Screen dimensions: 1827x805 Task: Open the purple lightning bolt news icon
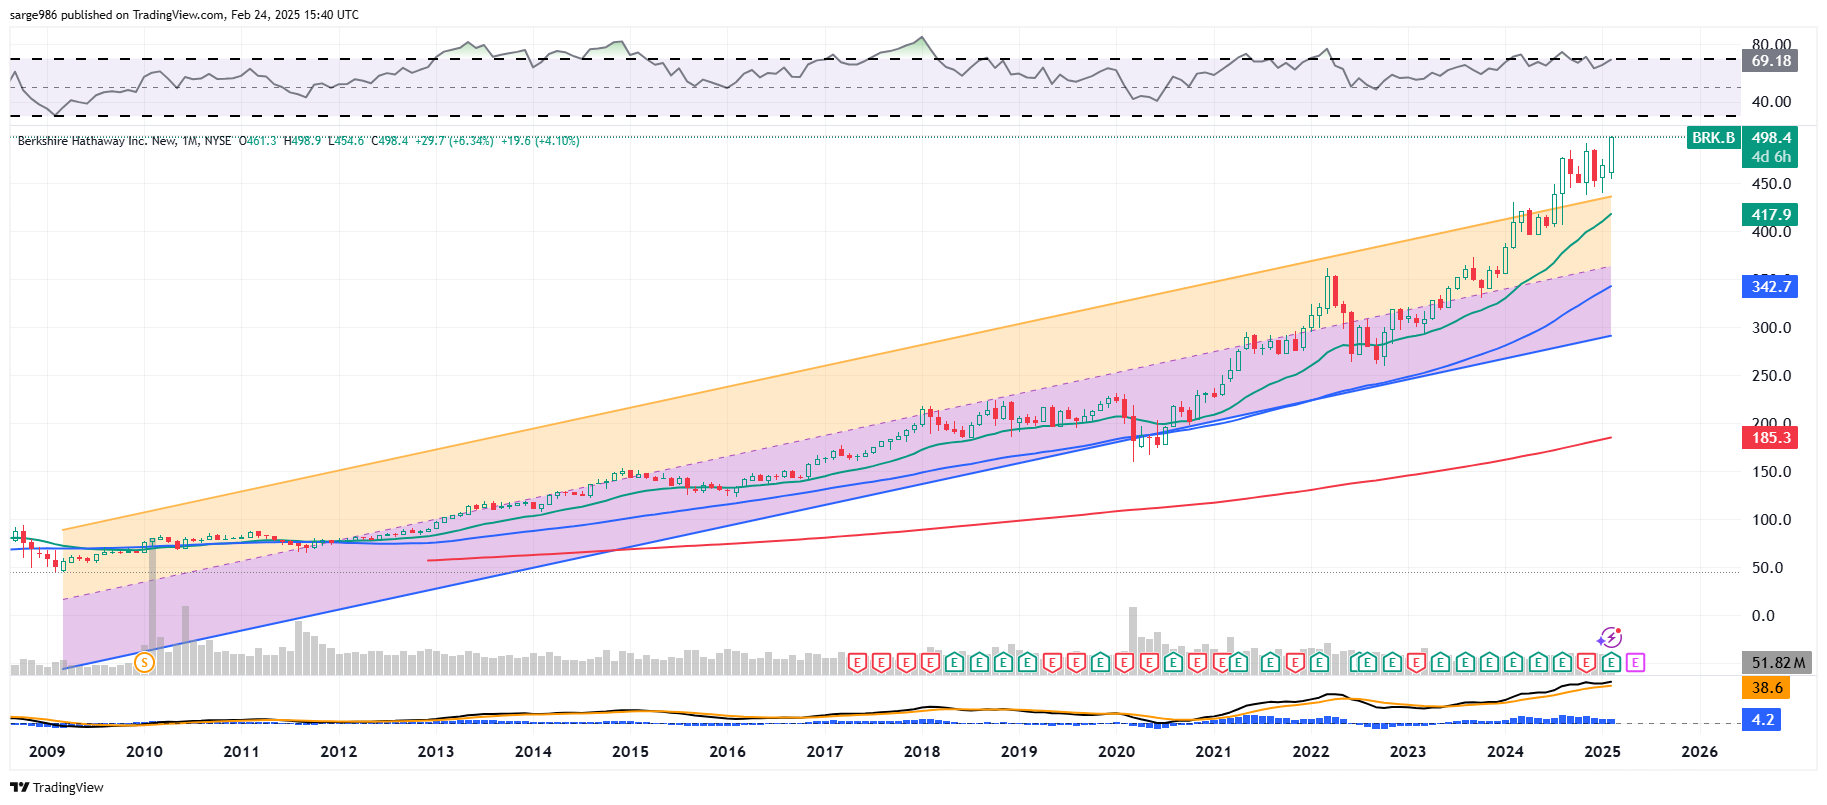click(1609, 638)
